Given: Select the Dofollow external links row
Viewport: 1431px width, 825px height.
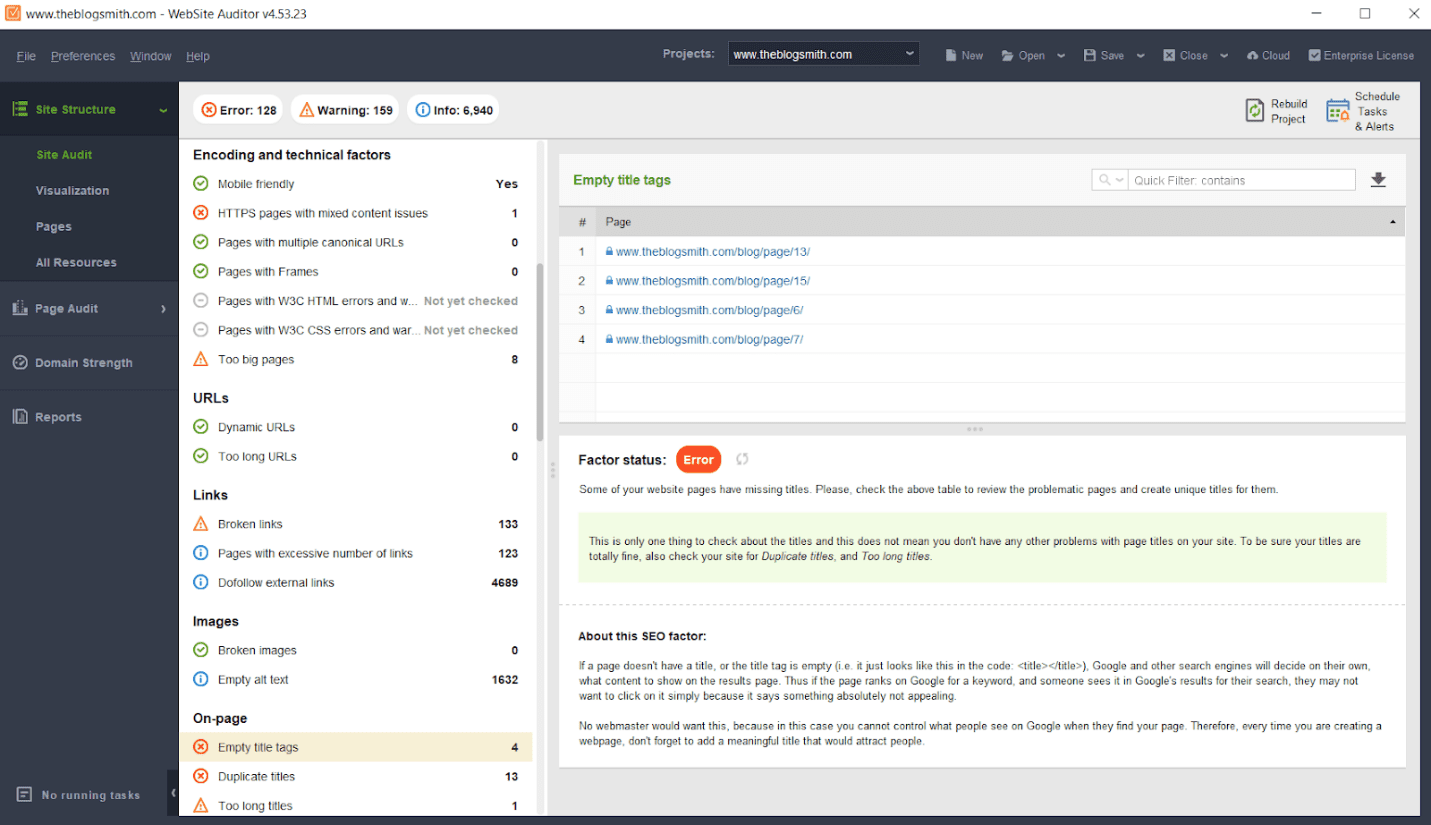Looking at the screenshot, I should 356,582.
